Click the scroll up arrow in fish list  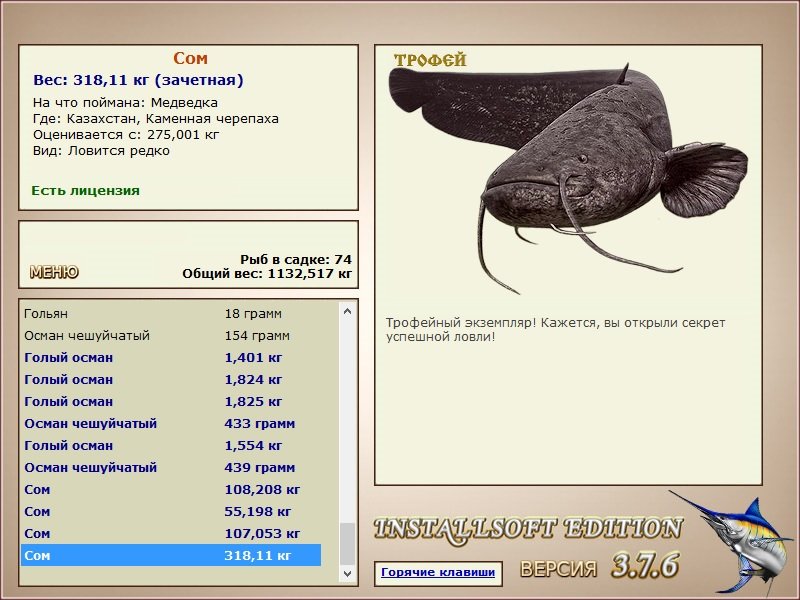347,311
